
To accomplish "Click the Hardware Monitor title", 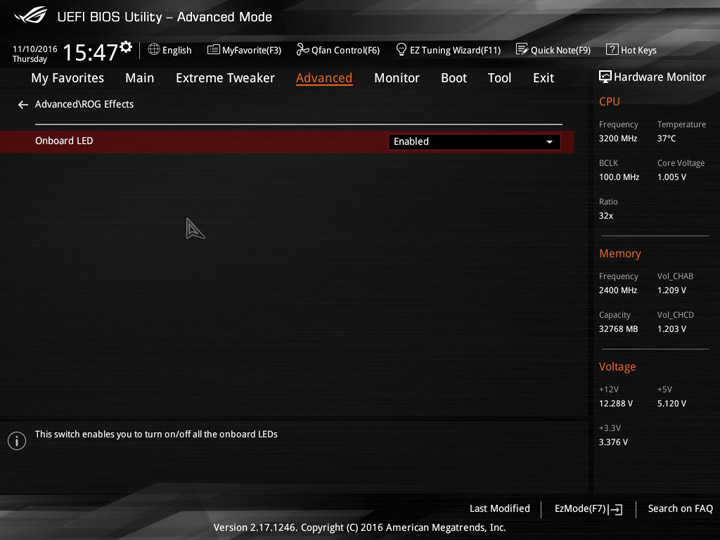I will [659, 77].
